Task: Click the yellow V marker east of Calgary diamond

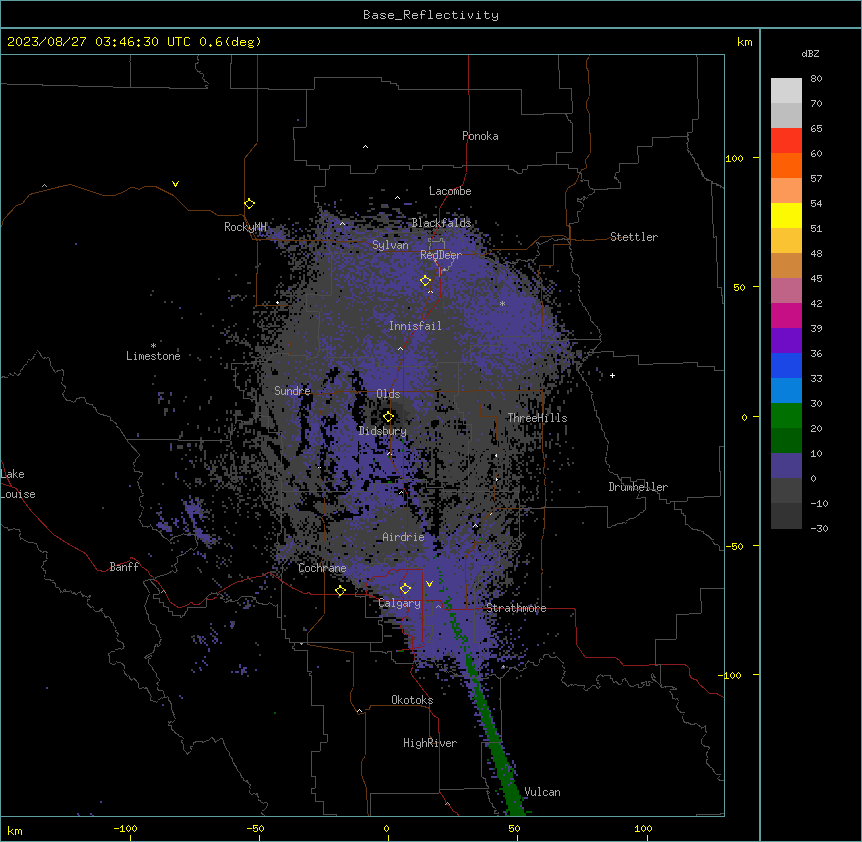Action: 429,584
